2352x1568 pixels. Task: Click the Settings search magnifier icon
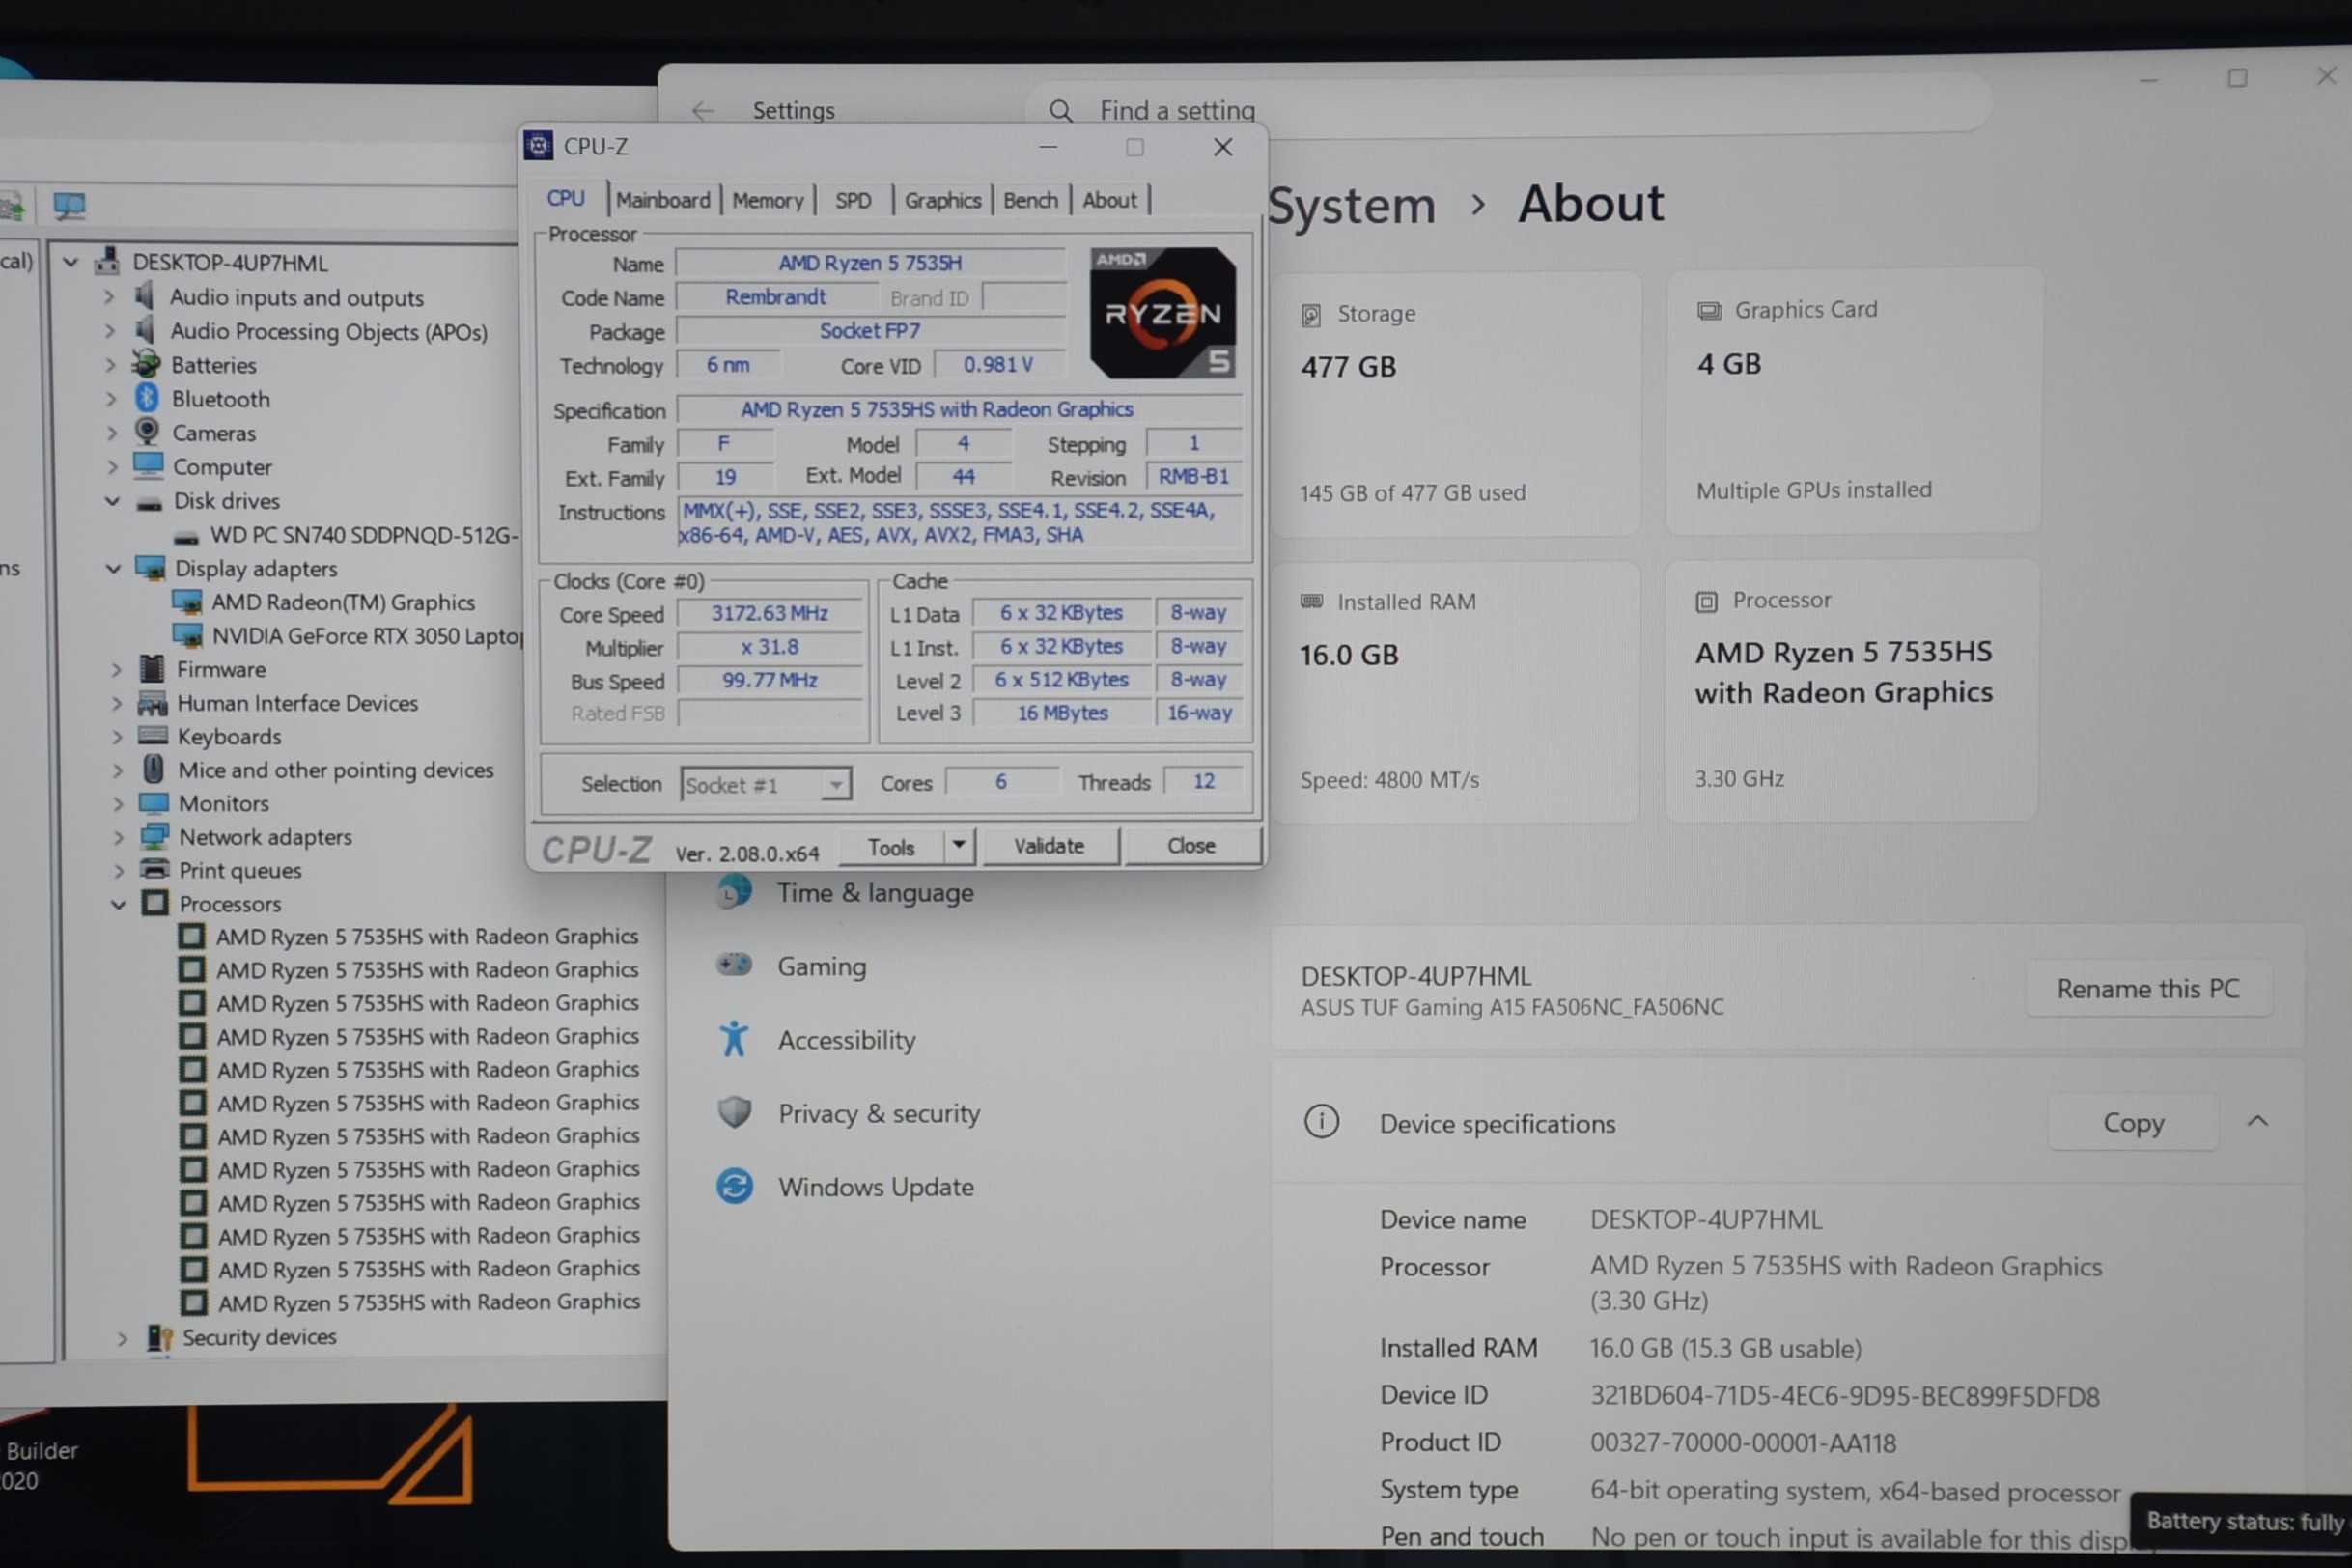pos(1061,110)
